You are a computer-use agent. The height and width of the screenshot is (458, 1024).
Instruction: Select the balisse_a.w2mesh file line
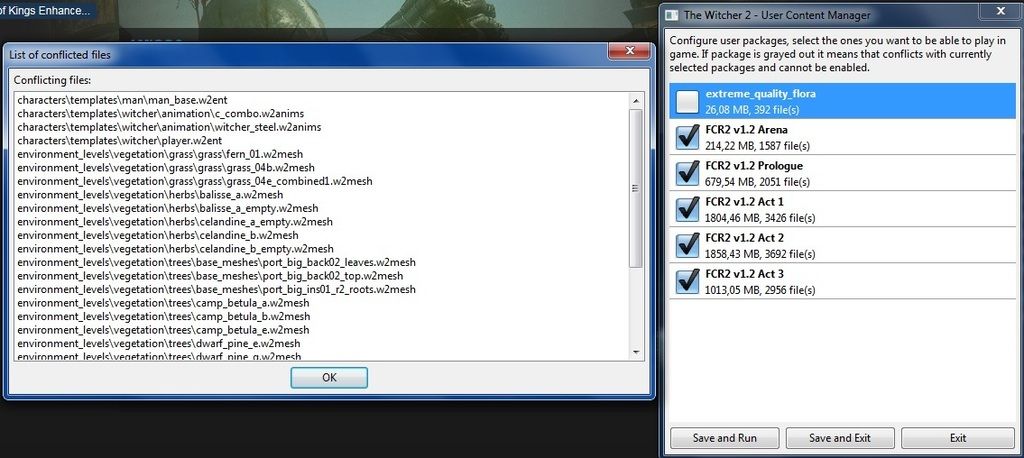coord(150,195)
